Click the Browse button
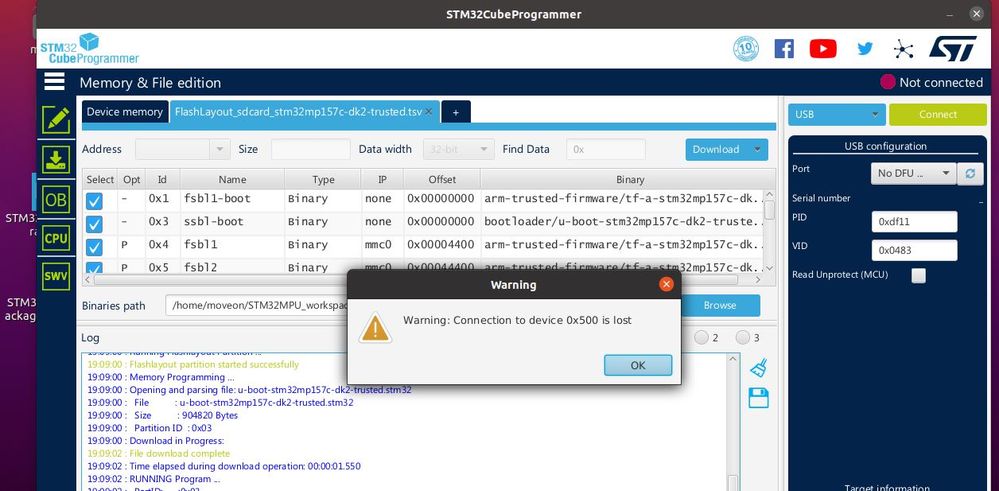Image resolution: width=999 pixels, height=491 pixels. pos(720,306)
